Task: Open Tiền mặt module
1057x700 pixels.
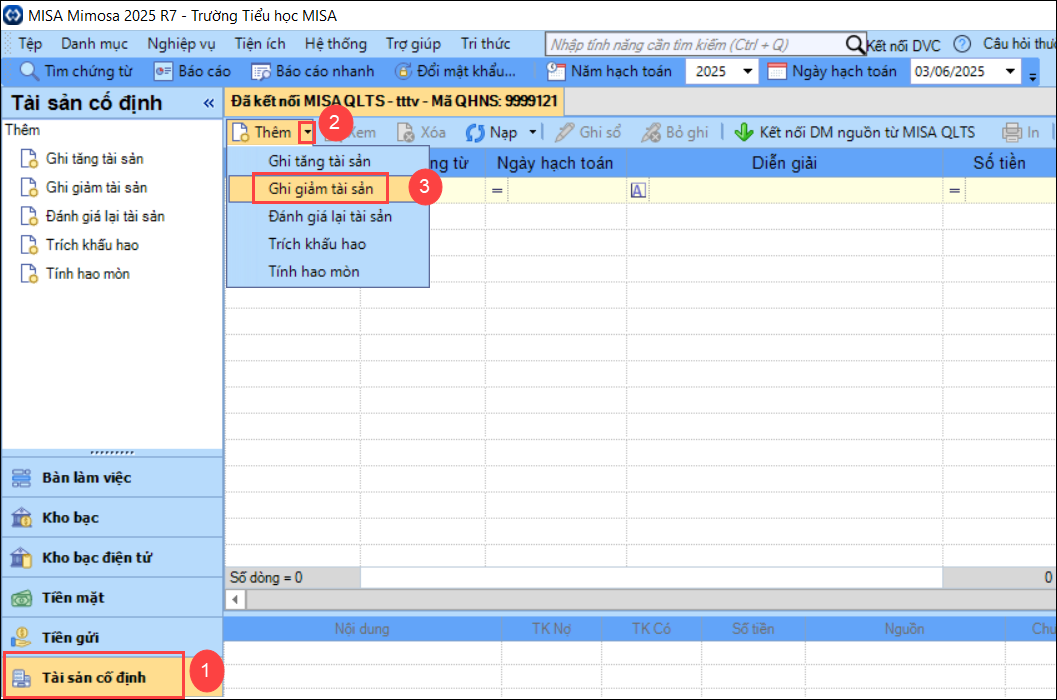Action: (112, 597)
